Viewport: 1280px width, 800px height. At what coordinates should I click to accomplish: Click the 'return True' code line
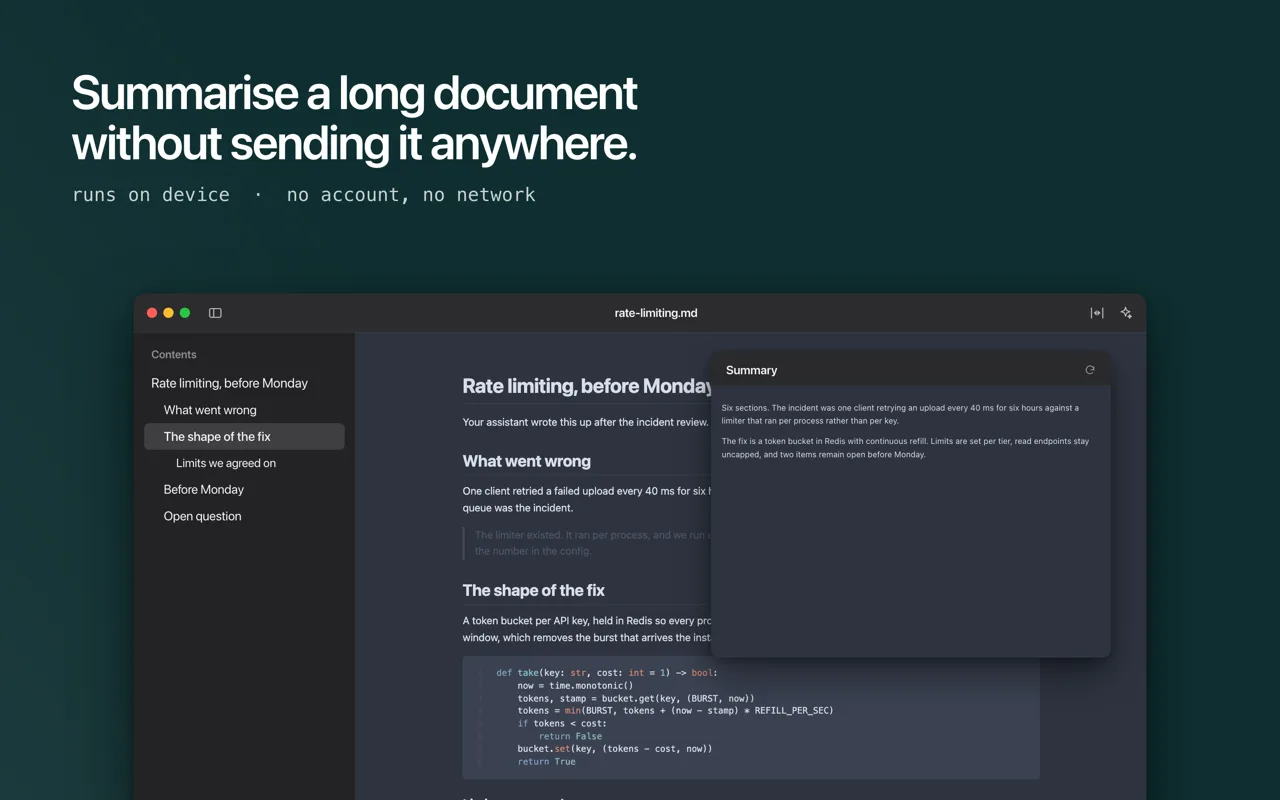coord(546,762)
